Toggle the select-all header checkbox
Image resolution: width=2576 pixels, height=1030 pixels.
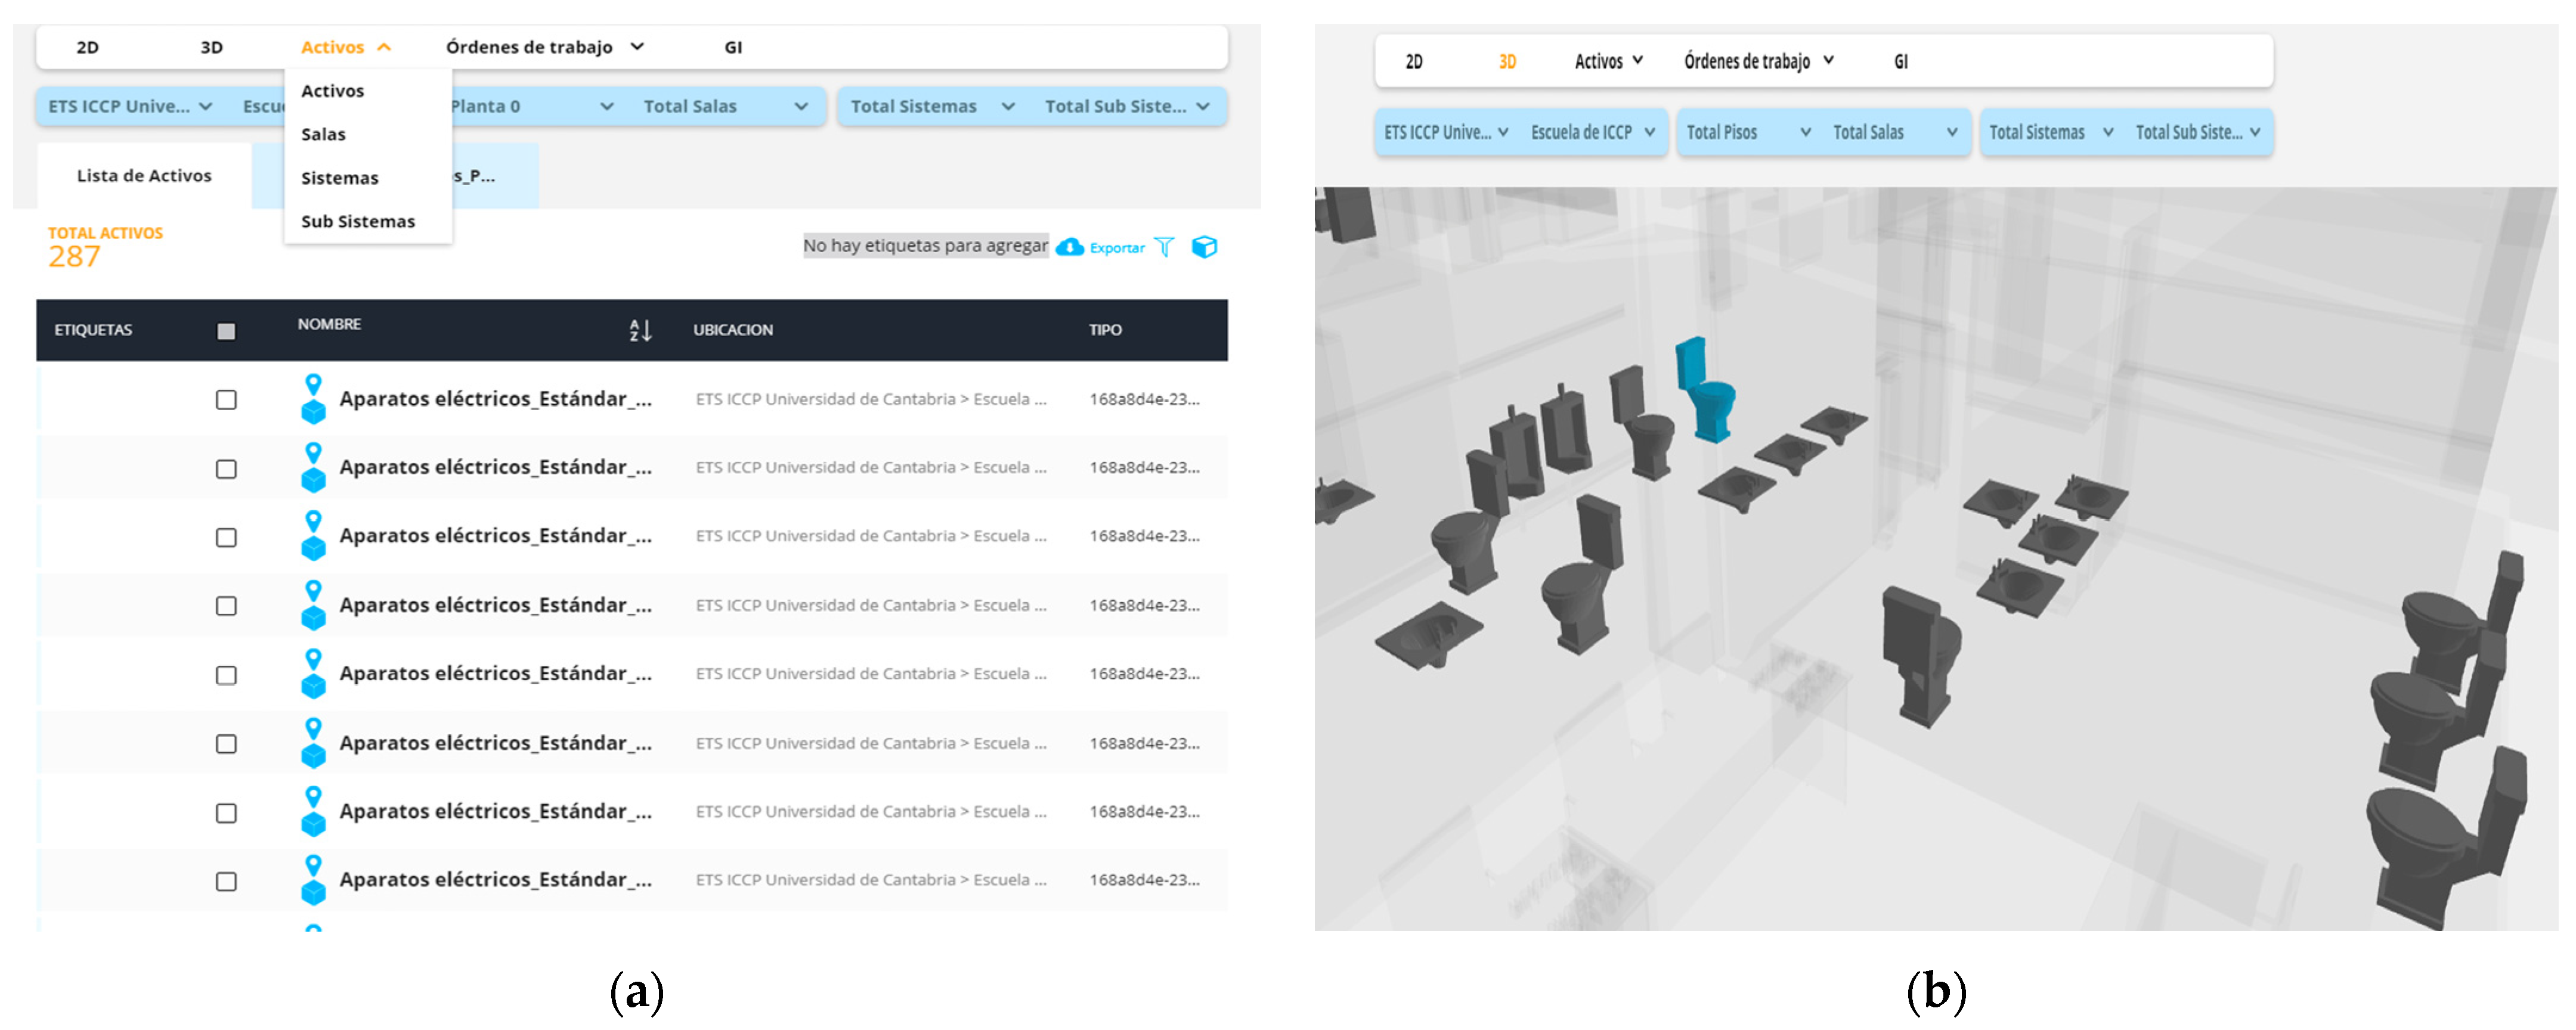tap(226, 331)
